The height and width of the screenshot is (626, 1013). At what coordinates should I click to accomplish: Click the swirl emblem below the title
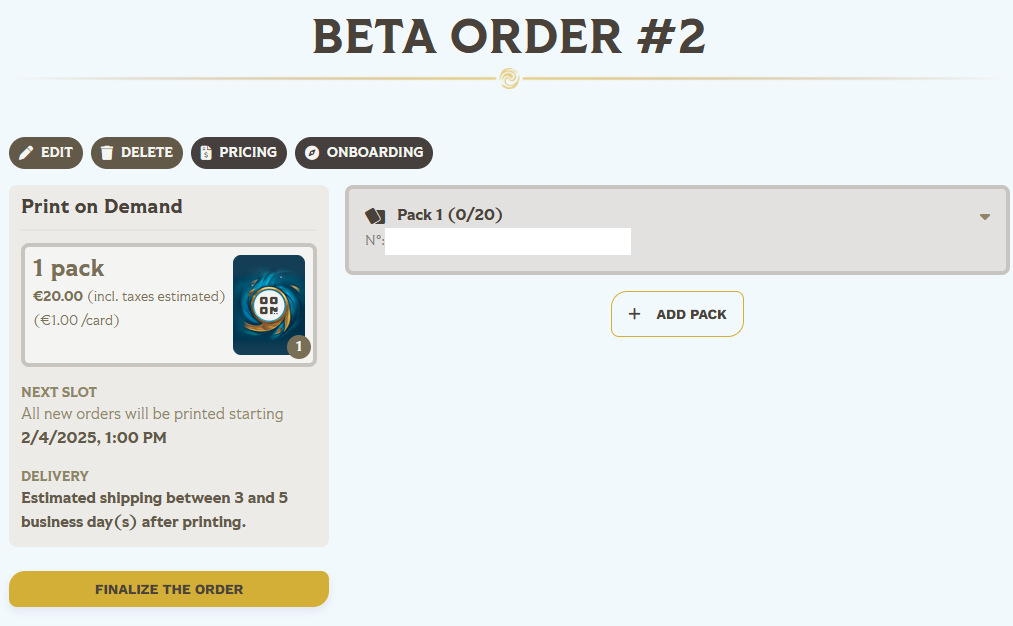click(x=509, y=78)
